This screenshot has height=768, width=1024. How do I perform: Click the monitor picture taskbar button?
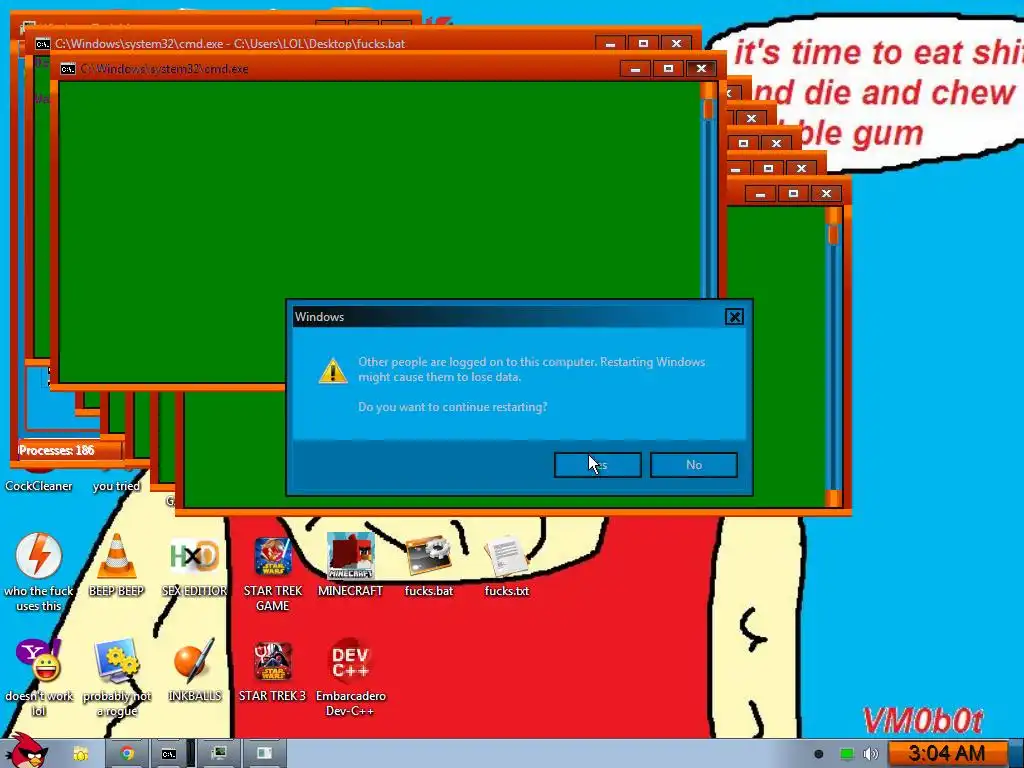pos(219,754)
